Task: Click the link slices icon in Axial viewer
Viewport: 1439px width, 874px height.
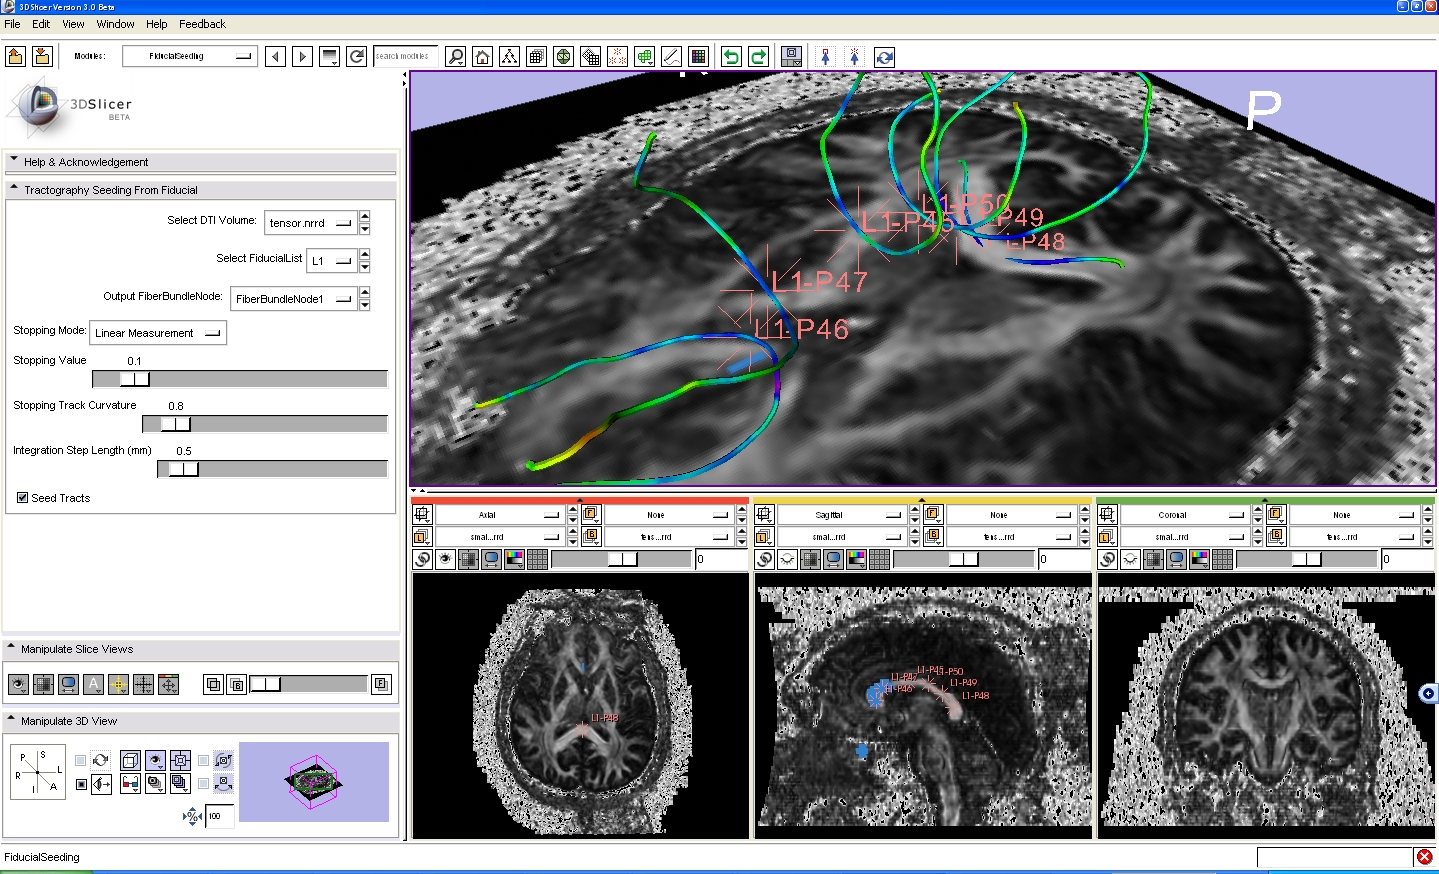Action: coord(423,559)
